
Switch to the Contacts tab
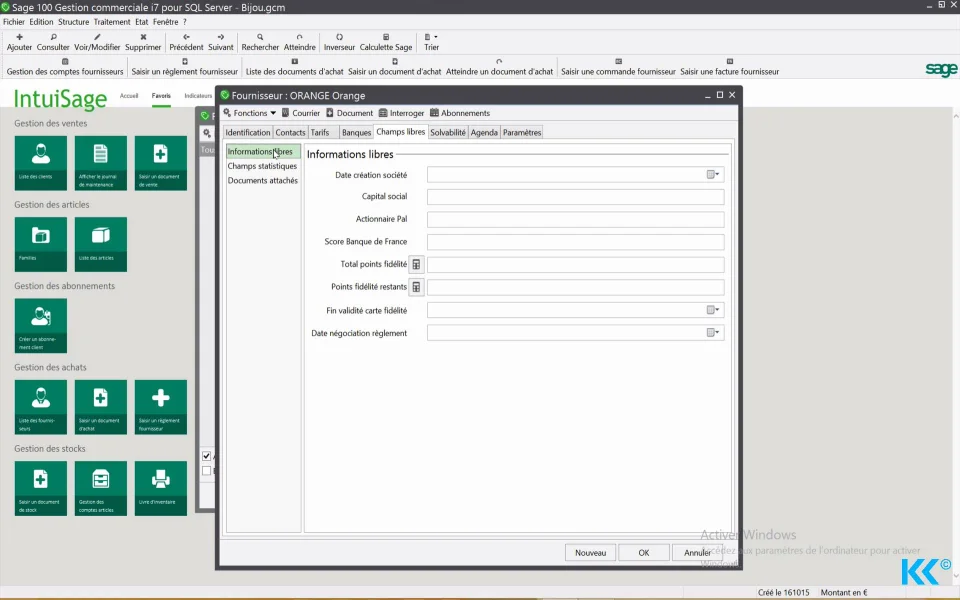click(x=290, y=132)
